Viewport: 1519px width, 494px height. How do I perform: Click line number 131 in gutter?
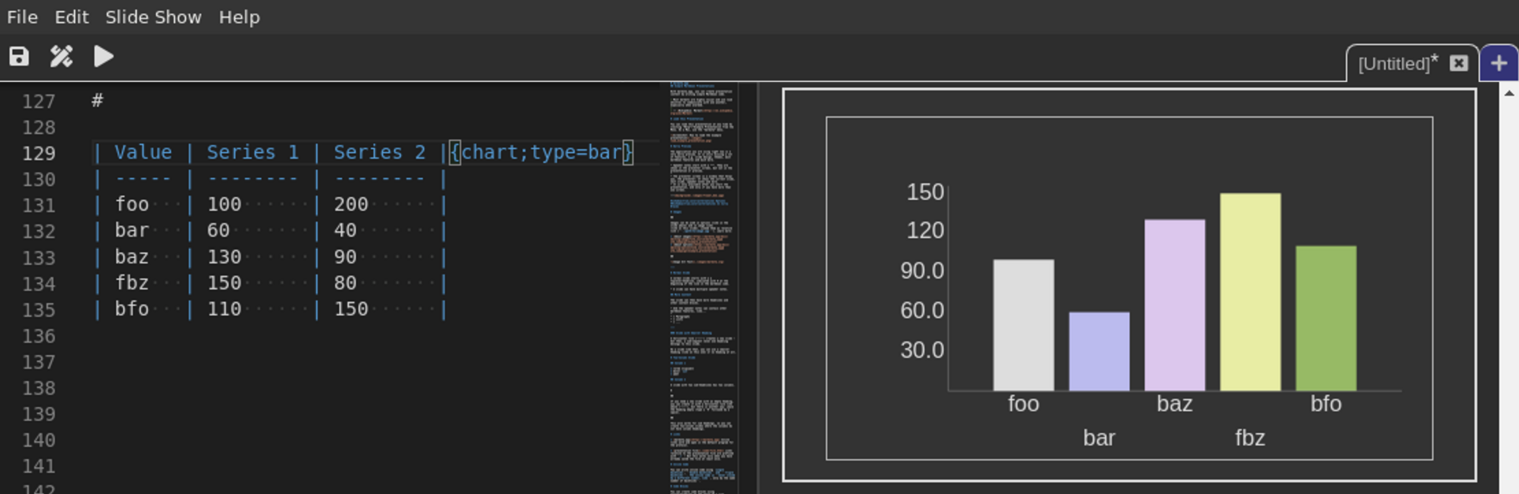click(x=39, y=205)
